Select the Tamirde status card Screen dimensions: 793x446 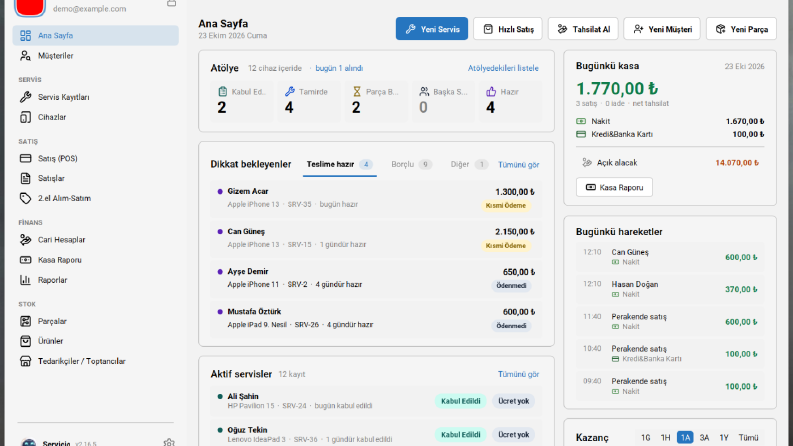[x=309, y=101]
